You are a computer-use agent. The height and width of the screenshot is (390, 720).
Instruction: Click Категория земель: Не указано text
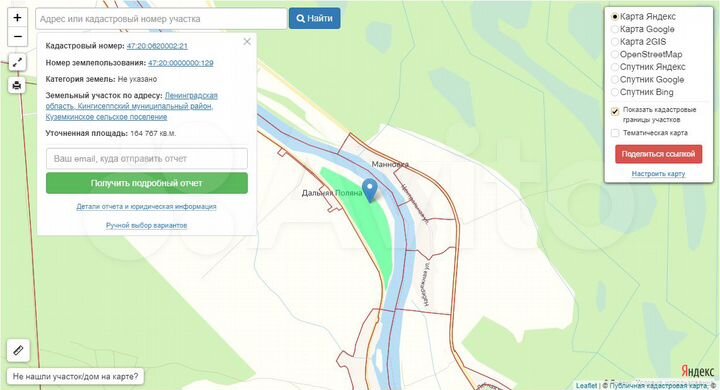101,79
